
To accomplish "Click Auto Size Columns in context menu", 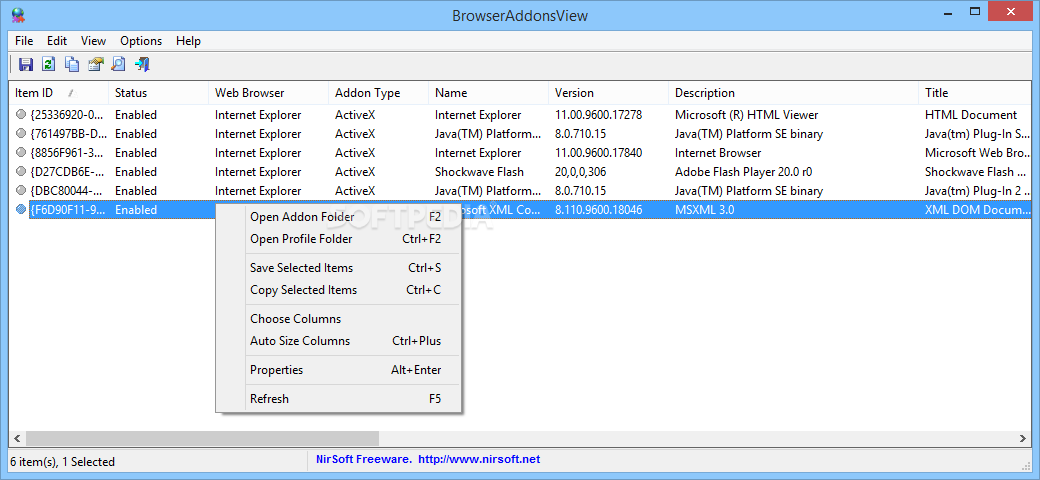I will (338, 341).
